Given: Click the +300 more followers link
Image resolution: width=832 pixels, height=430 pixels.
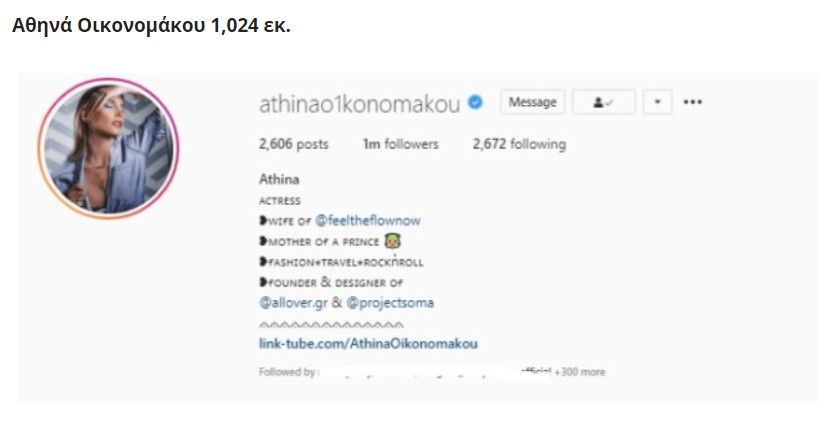Looking at the screenshot, I should click(579, 372).
